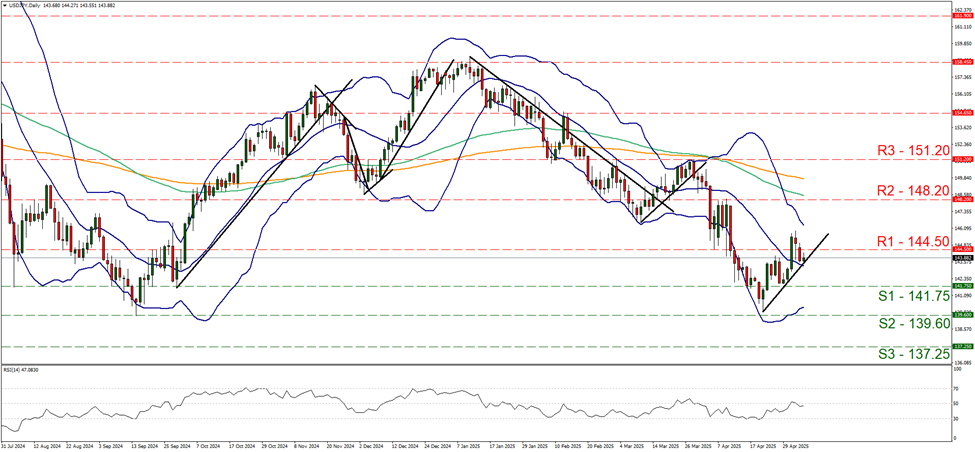
Task: Select the red 148.200 price tag on axis
Action: click(x=961, y=199)
